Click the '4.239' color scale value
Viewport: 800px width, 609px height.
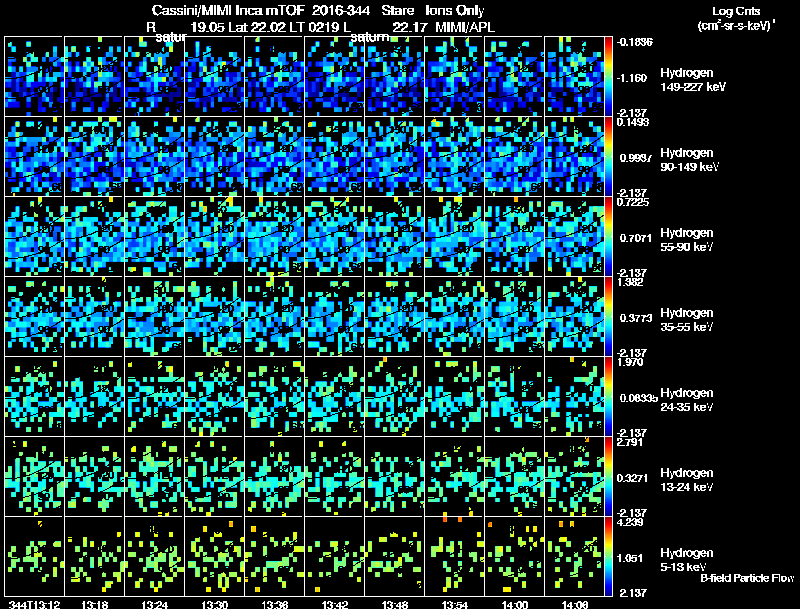631,522
